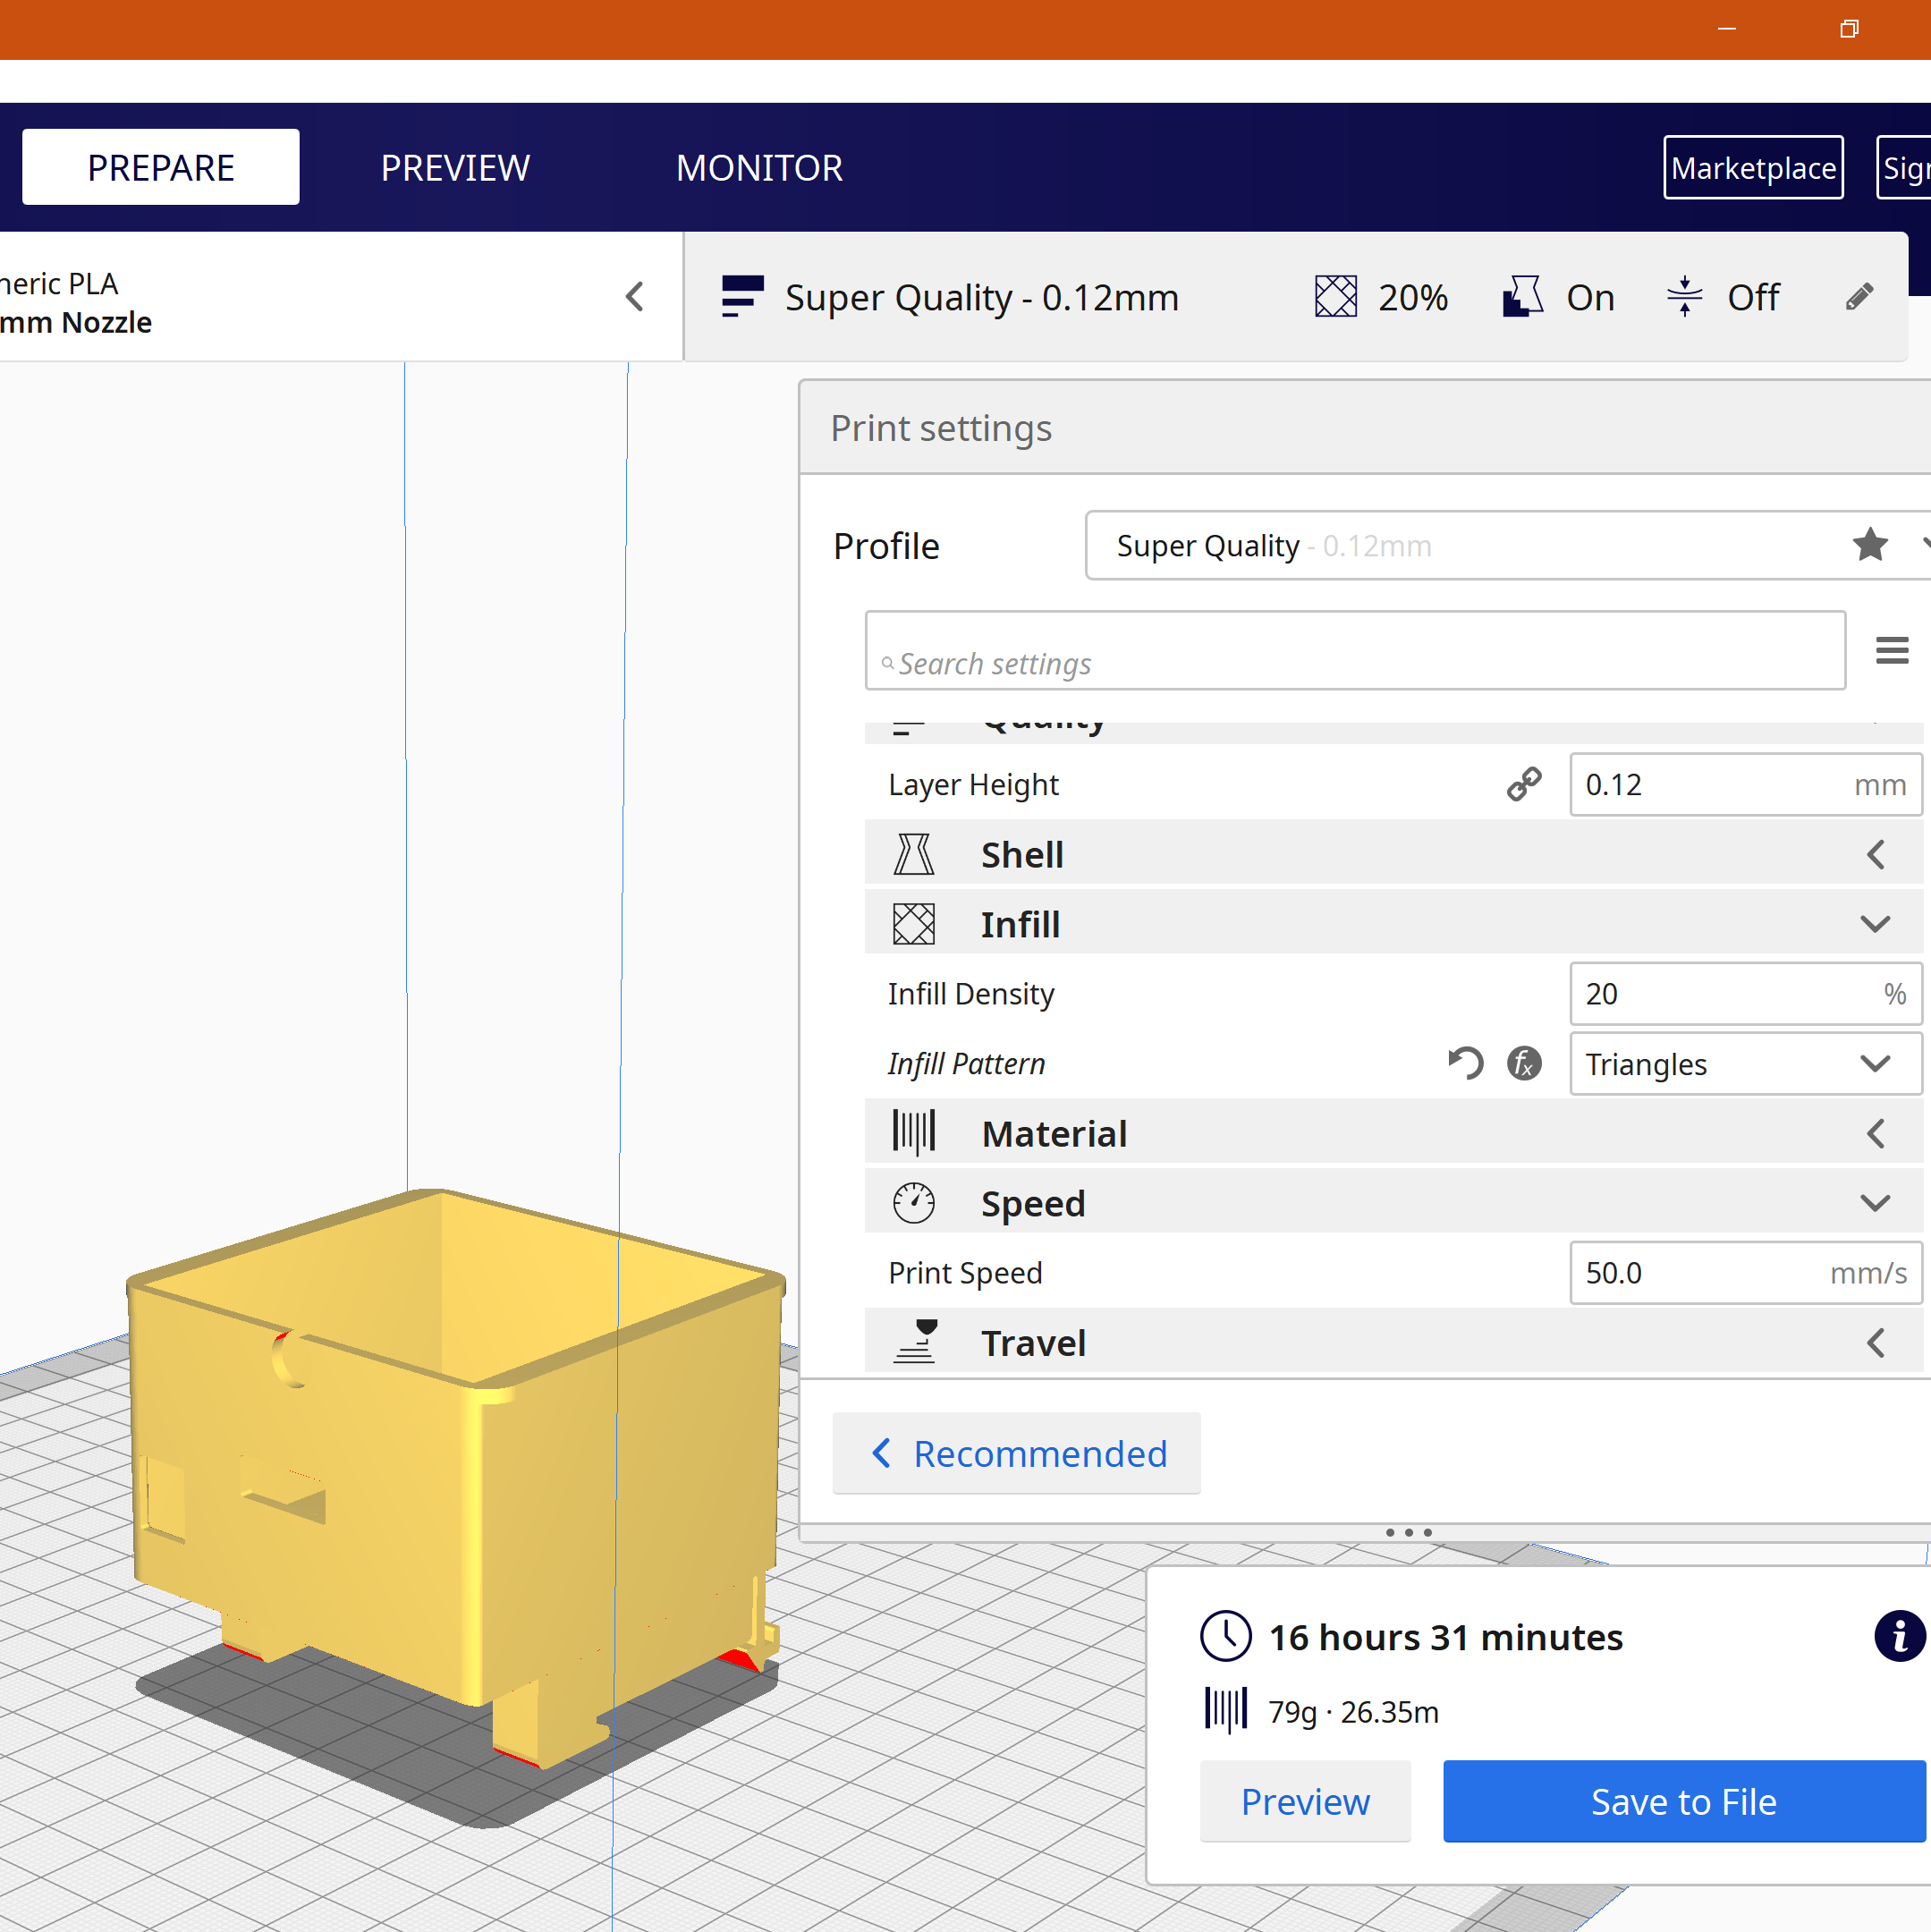1931x1932 pixels.
Task: Click the Save to File button
Action: [1683, 1802]
